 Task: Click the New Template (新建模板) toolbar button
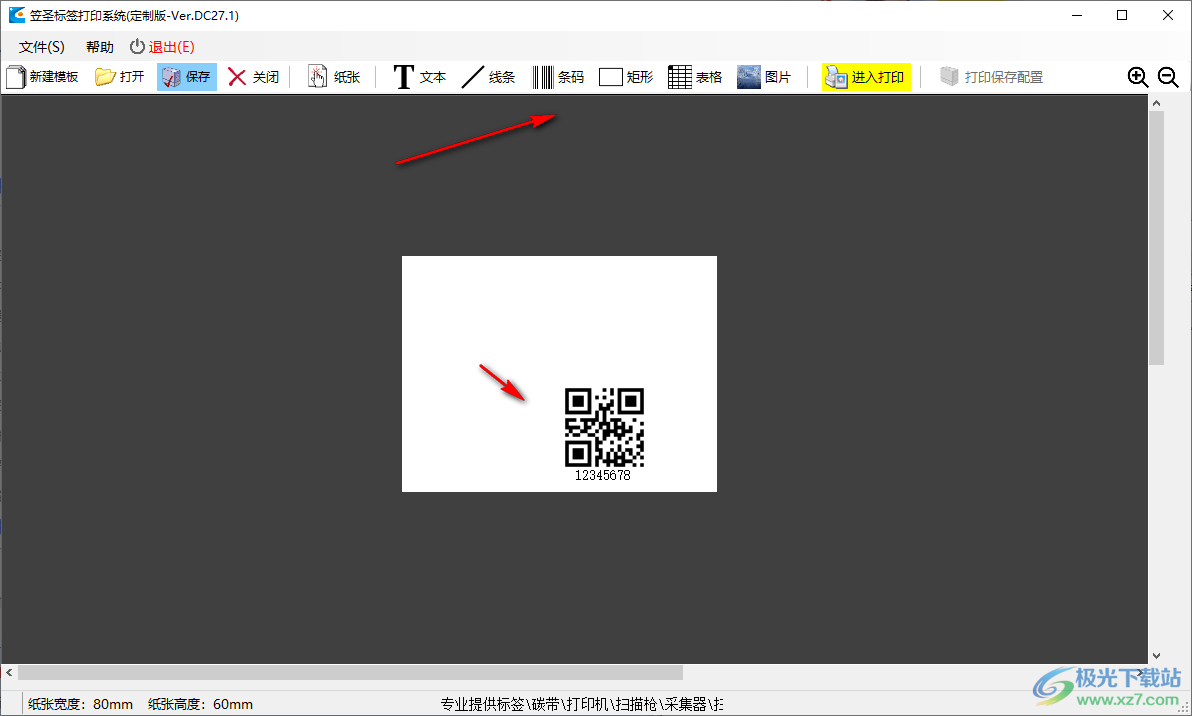coord(43,77)
